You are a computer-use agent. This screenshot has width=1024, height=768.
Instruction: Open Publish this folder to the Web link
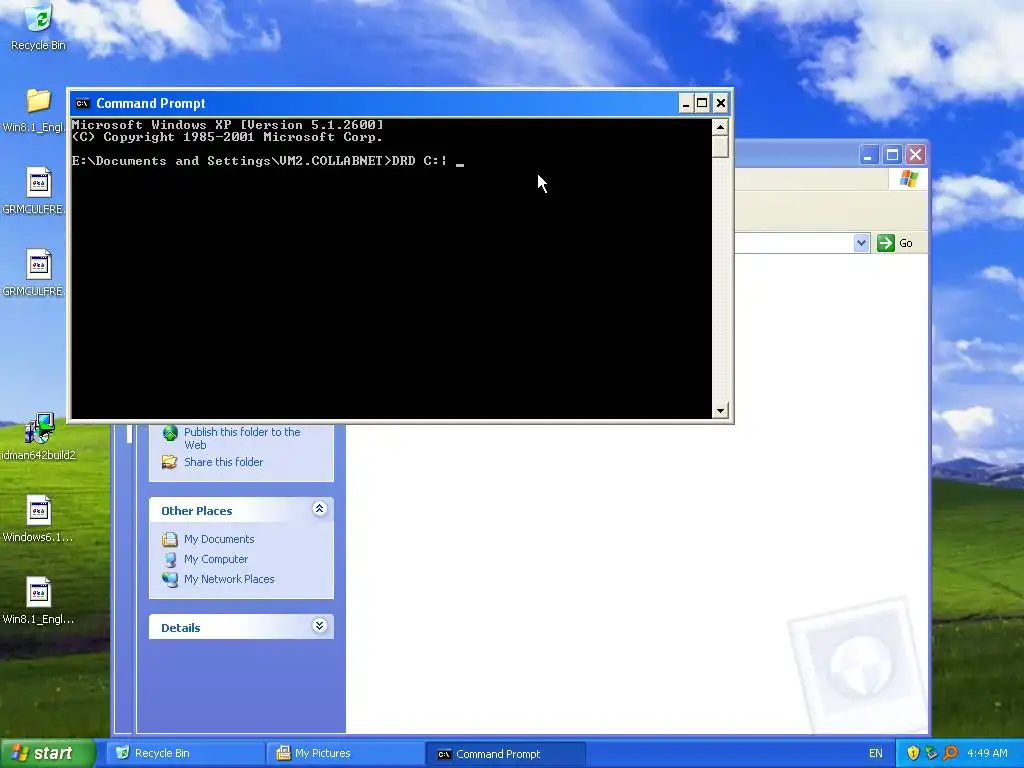click(242, 438)
